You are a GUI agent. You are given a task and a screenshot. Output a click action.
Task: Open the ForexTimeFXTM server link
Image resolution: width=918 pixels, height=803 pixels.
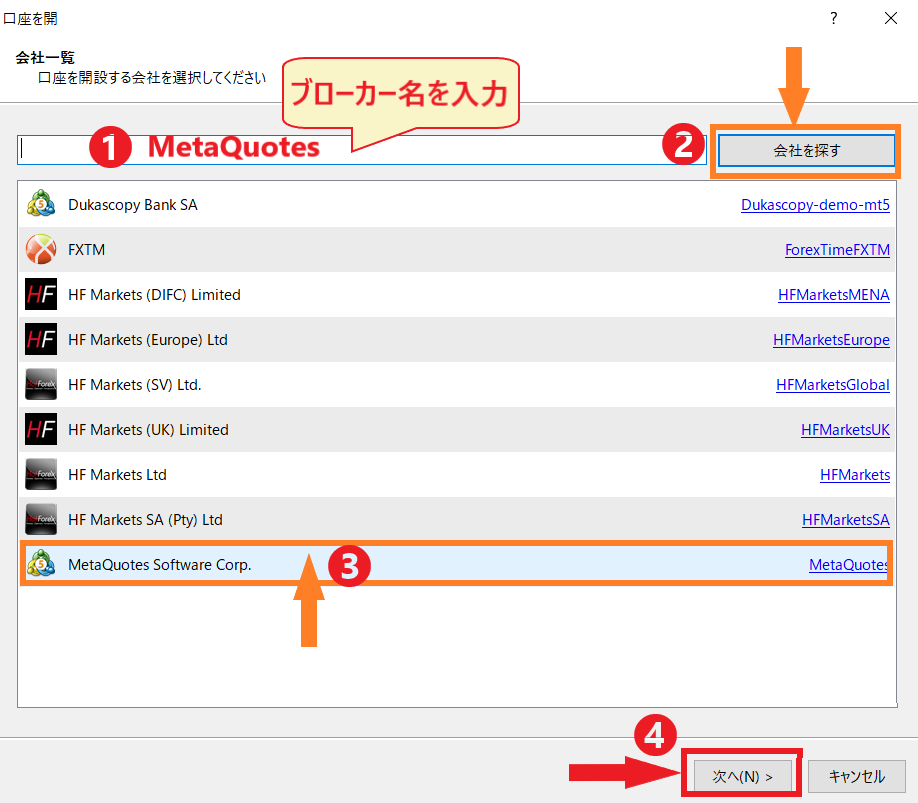[x=837, y=250]
